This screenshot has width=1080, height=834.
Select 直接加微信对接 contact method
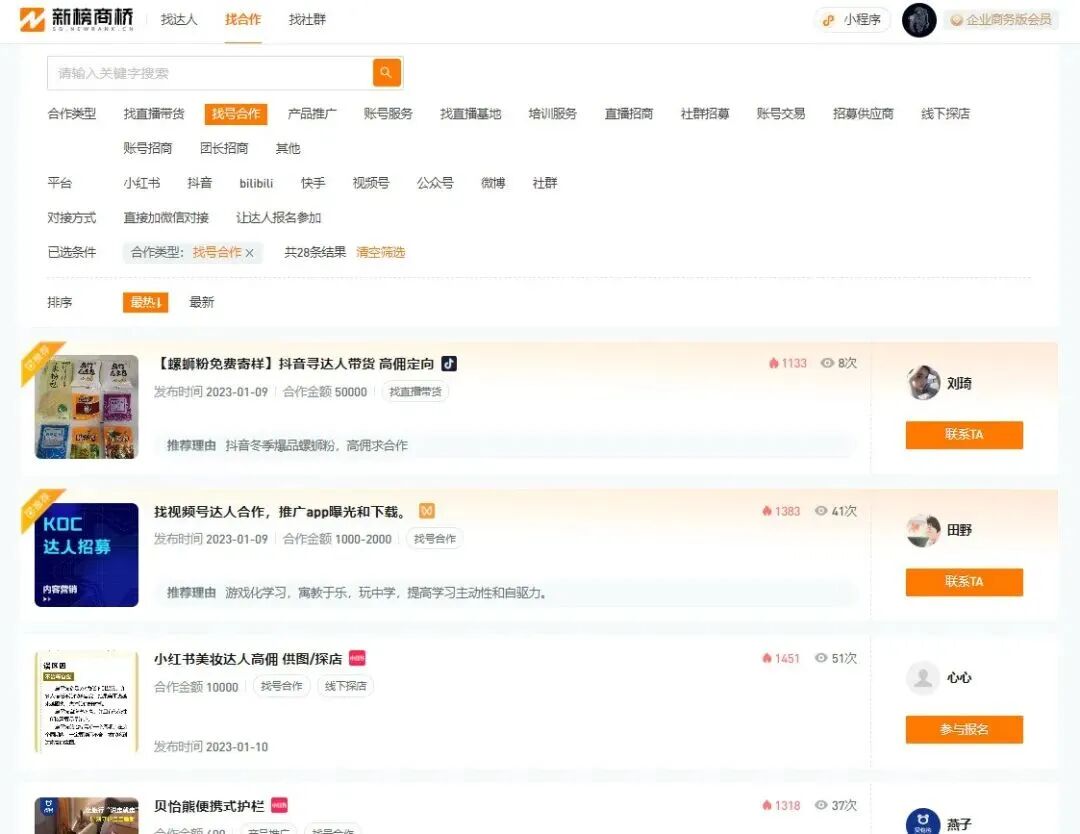click(x=166, y=218)
